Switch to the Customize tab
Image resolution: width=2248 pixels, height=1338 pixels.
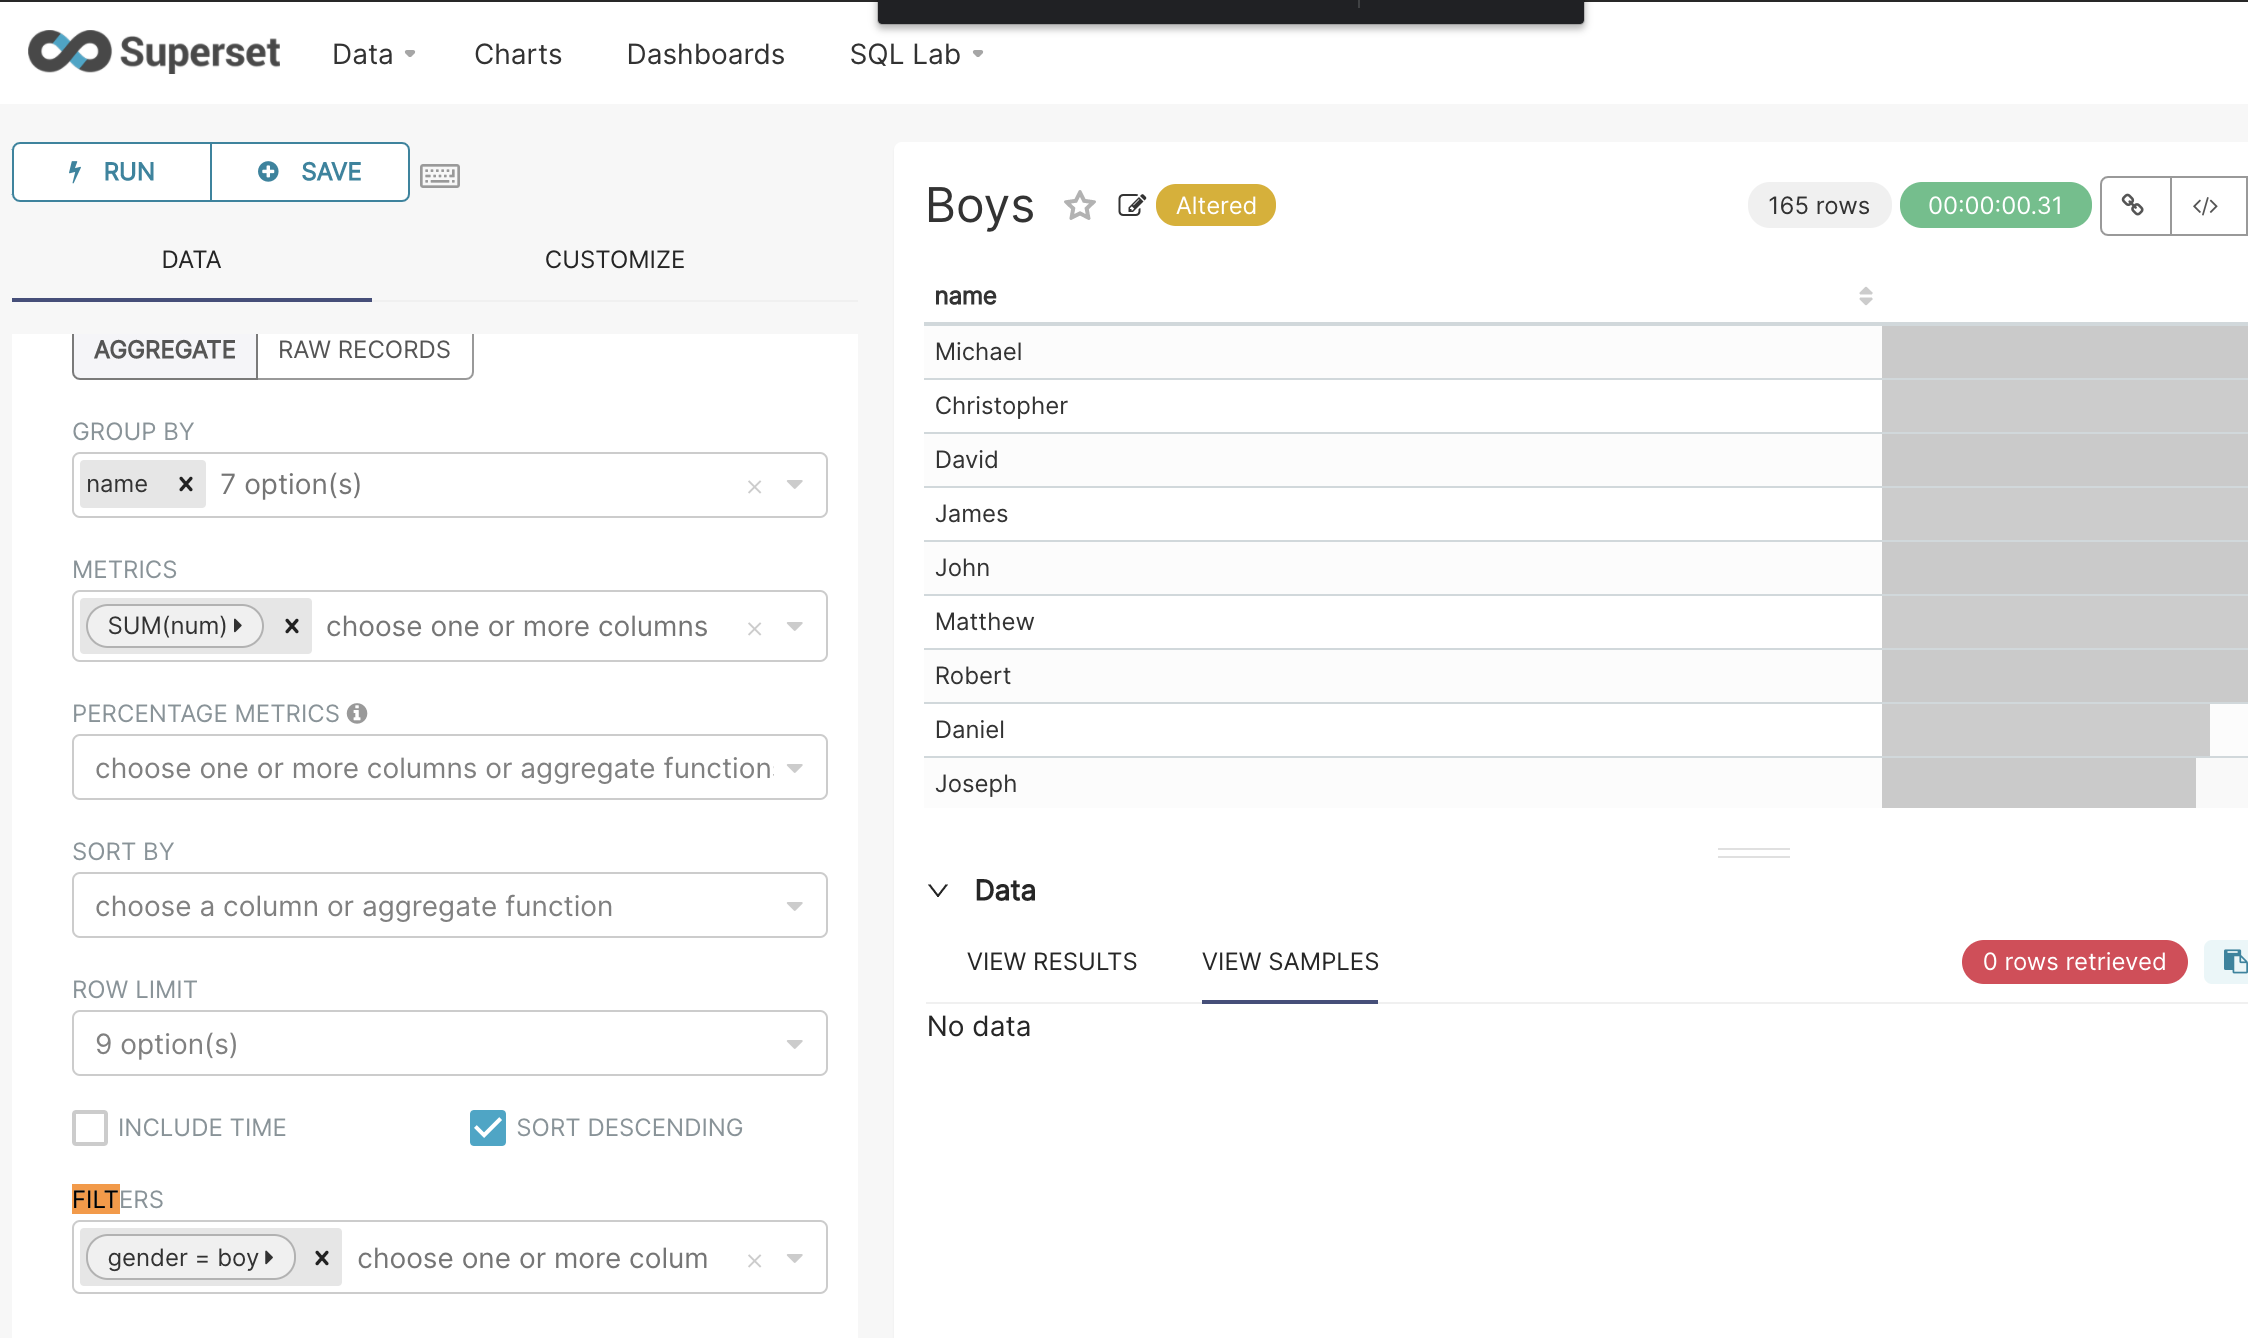[x=614, y=259]
